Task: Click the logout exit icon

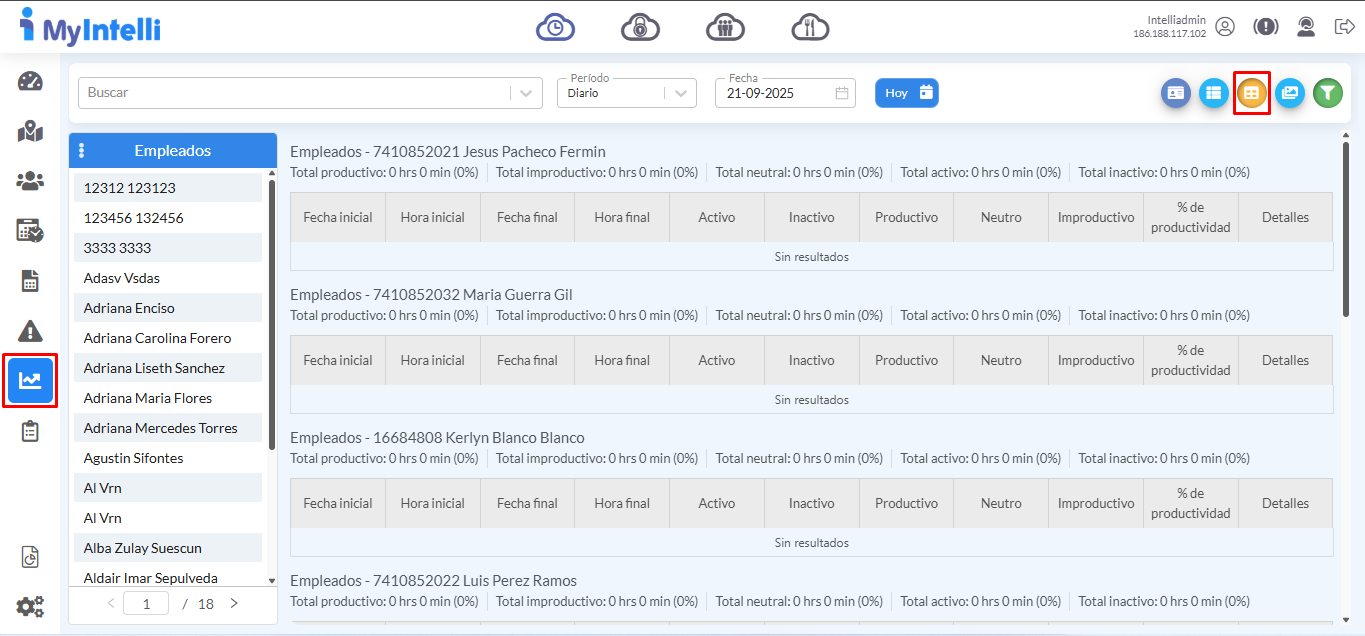Action: (1344, 27)
